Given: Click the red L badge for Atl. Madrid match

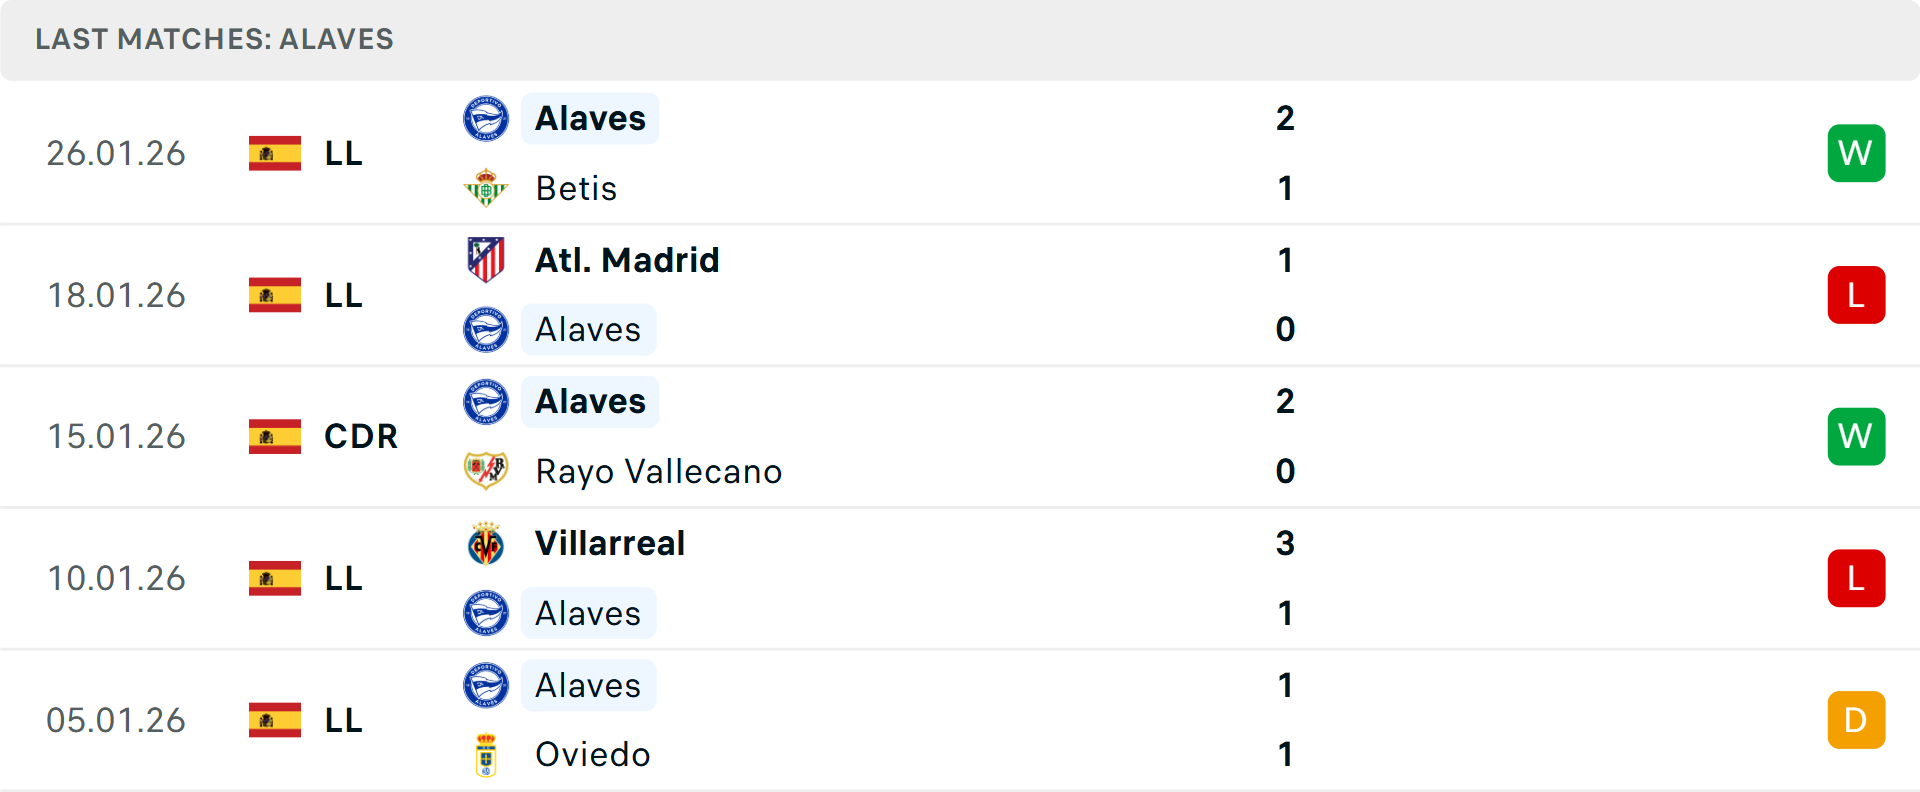Looking at the screenshot, I should (x=1856, y=294).
